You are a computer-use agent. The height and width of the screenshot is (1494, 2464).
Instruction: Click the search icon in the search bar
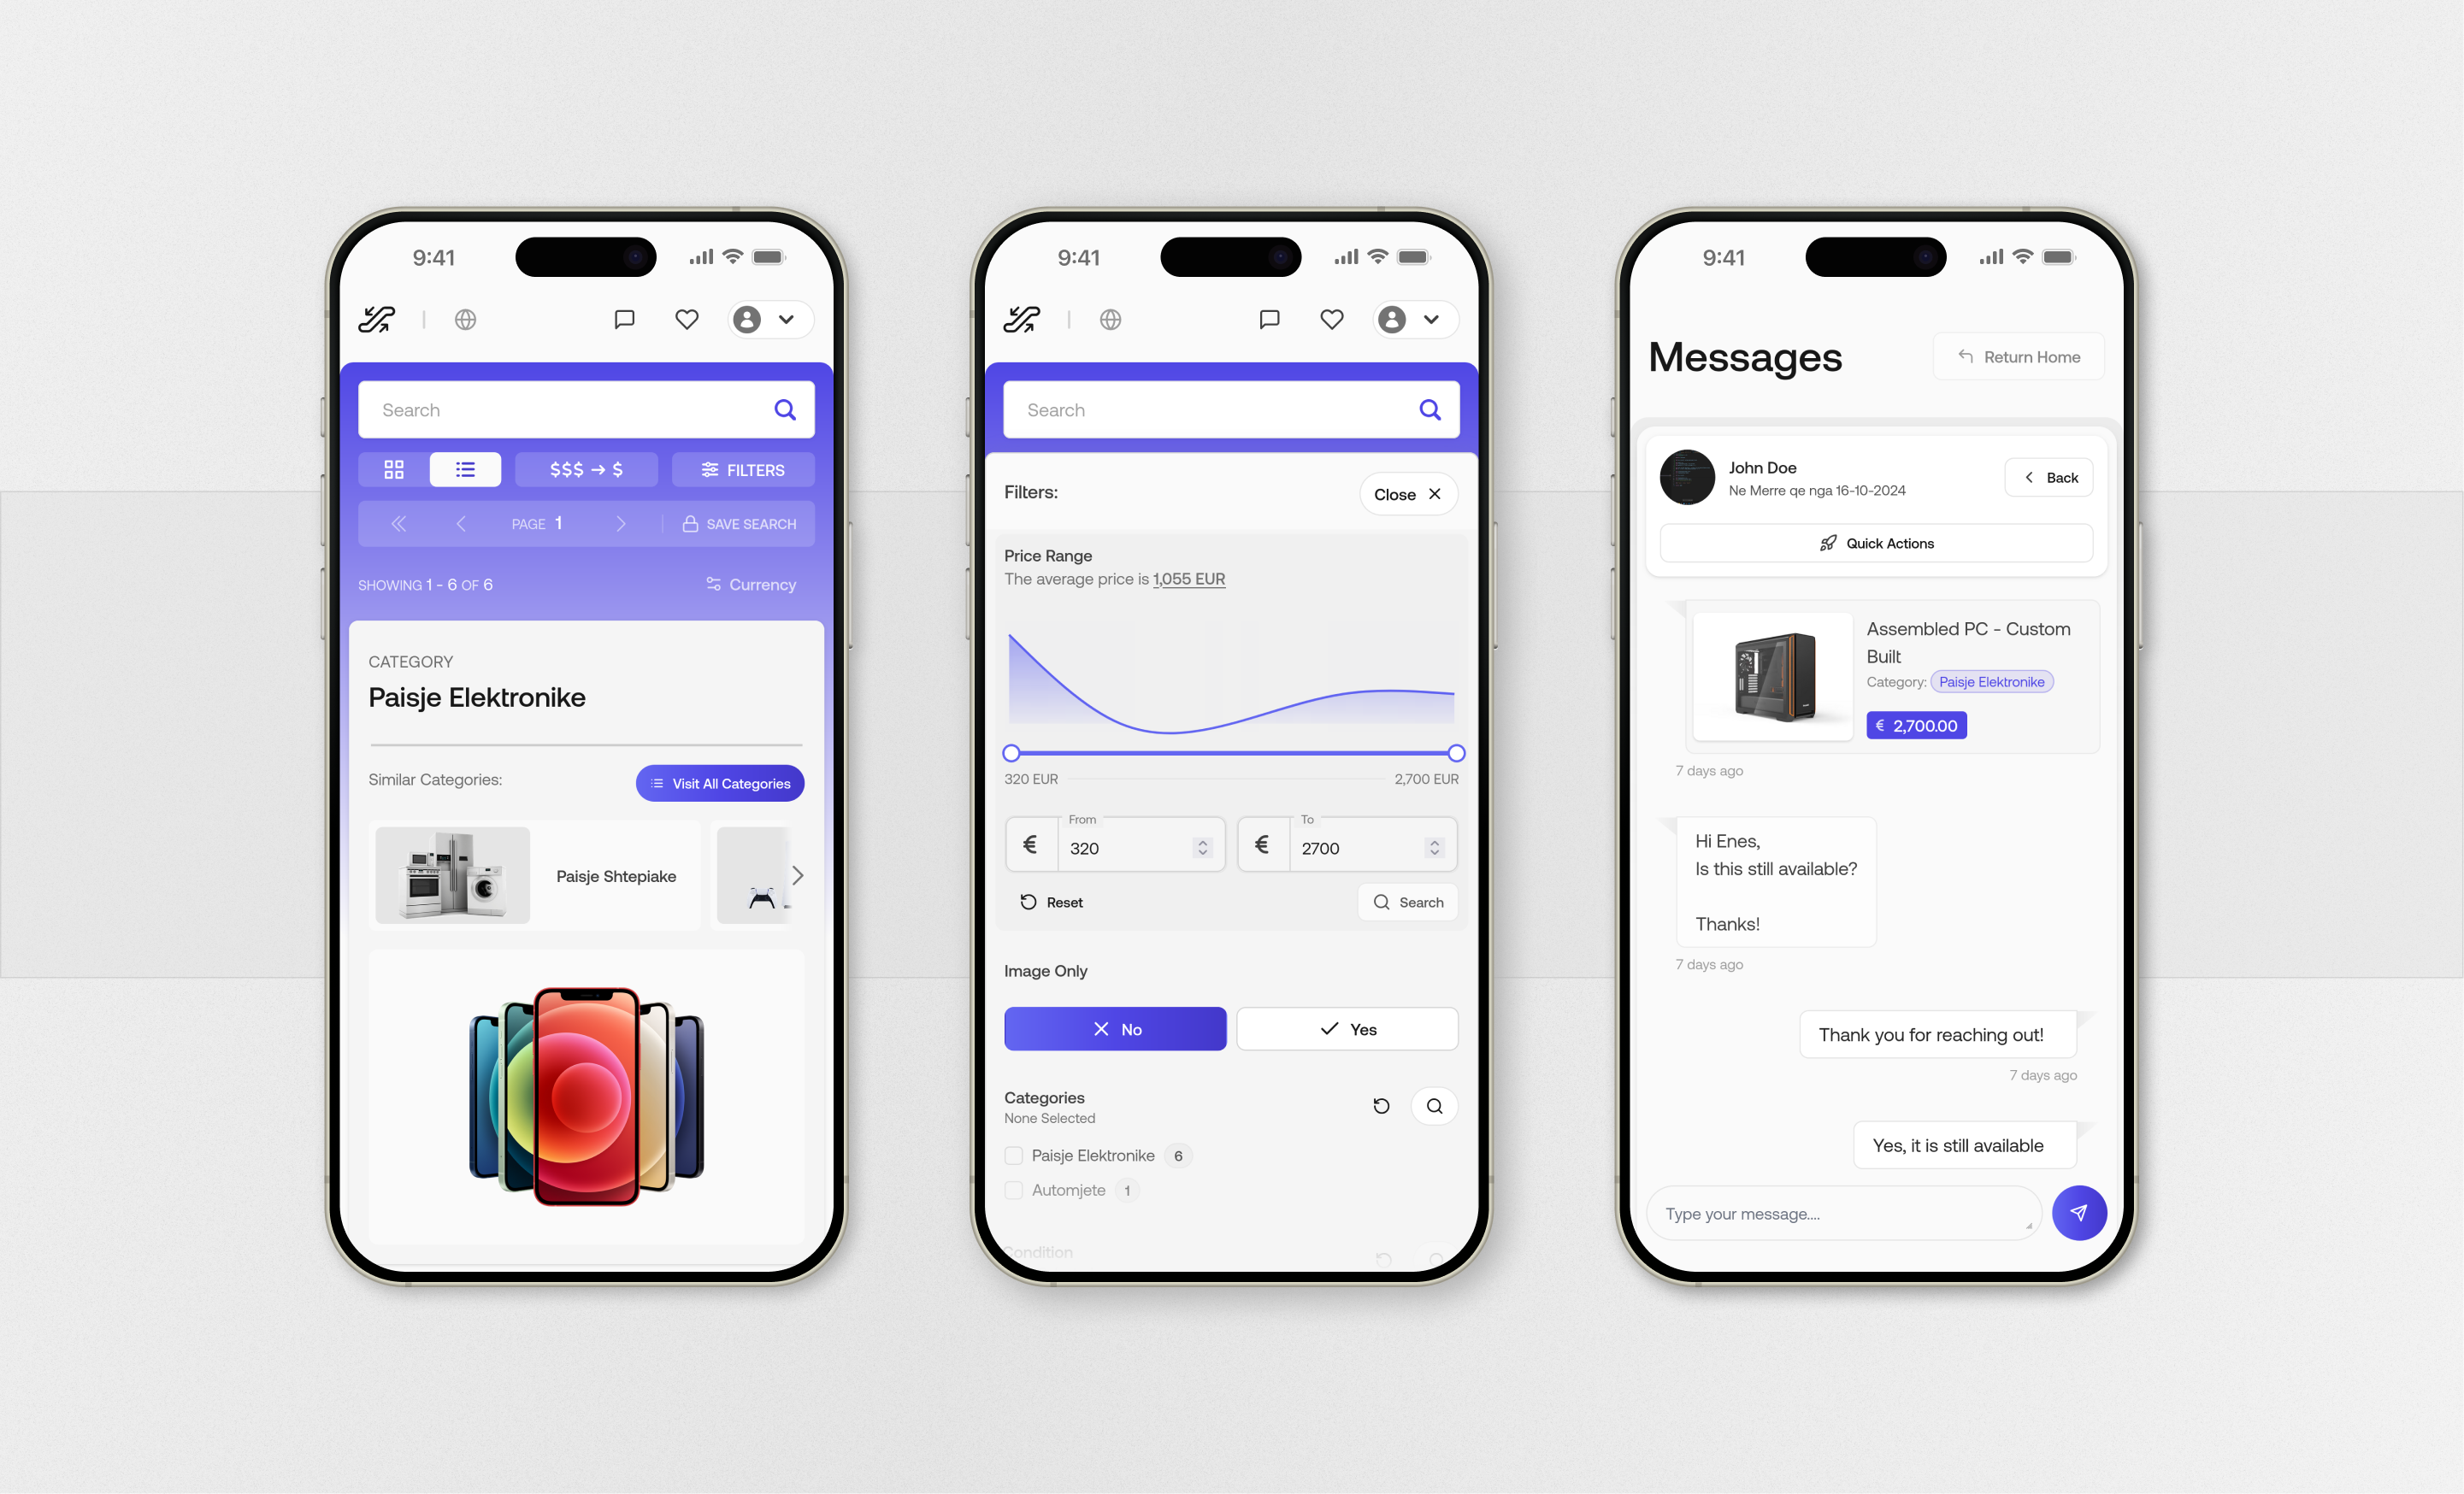787,410
